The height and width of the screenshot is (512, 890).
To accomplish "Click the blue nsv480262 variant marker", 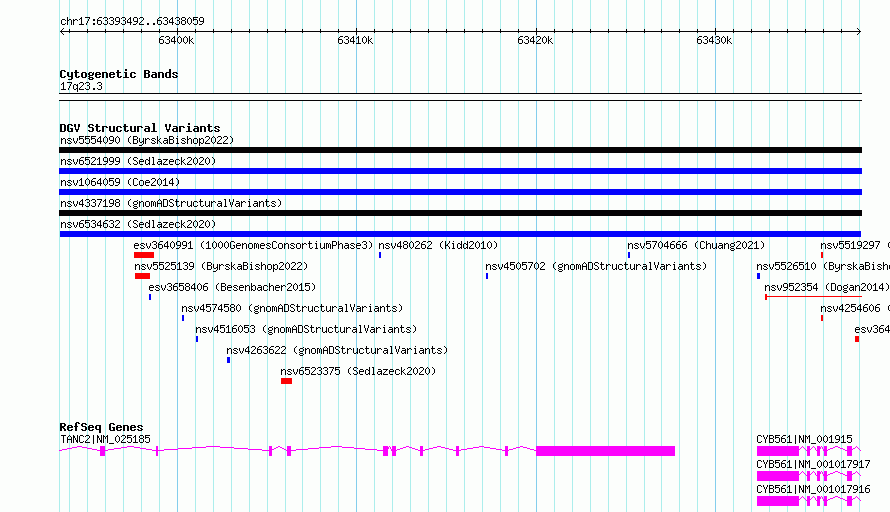I will [380, 255].
